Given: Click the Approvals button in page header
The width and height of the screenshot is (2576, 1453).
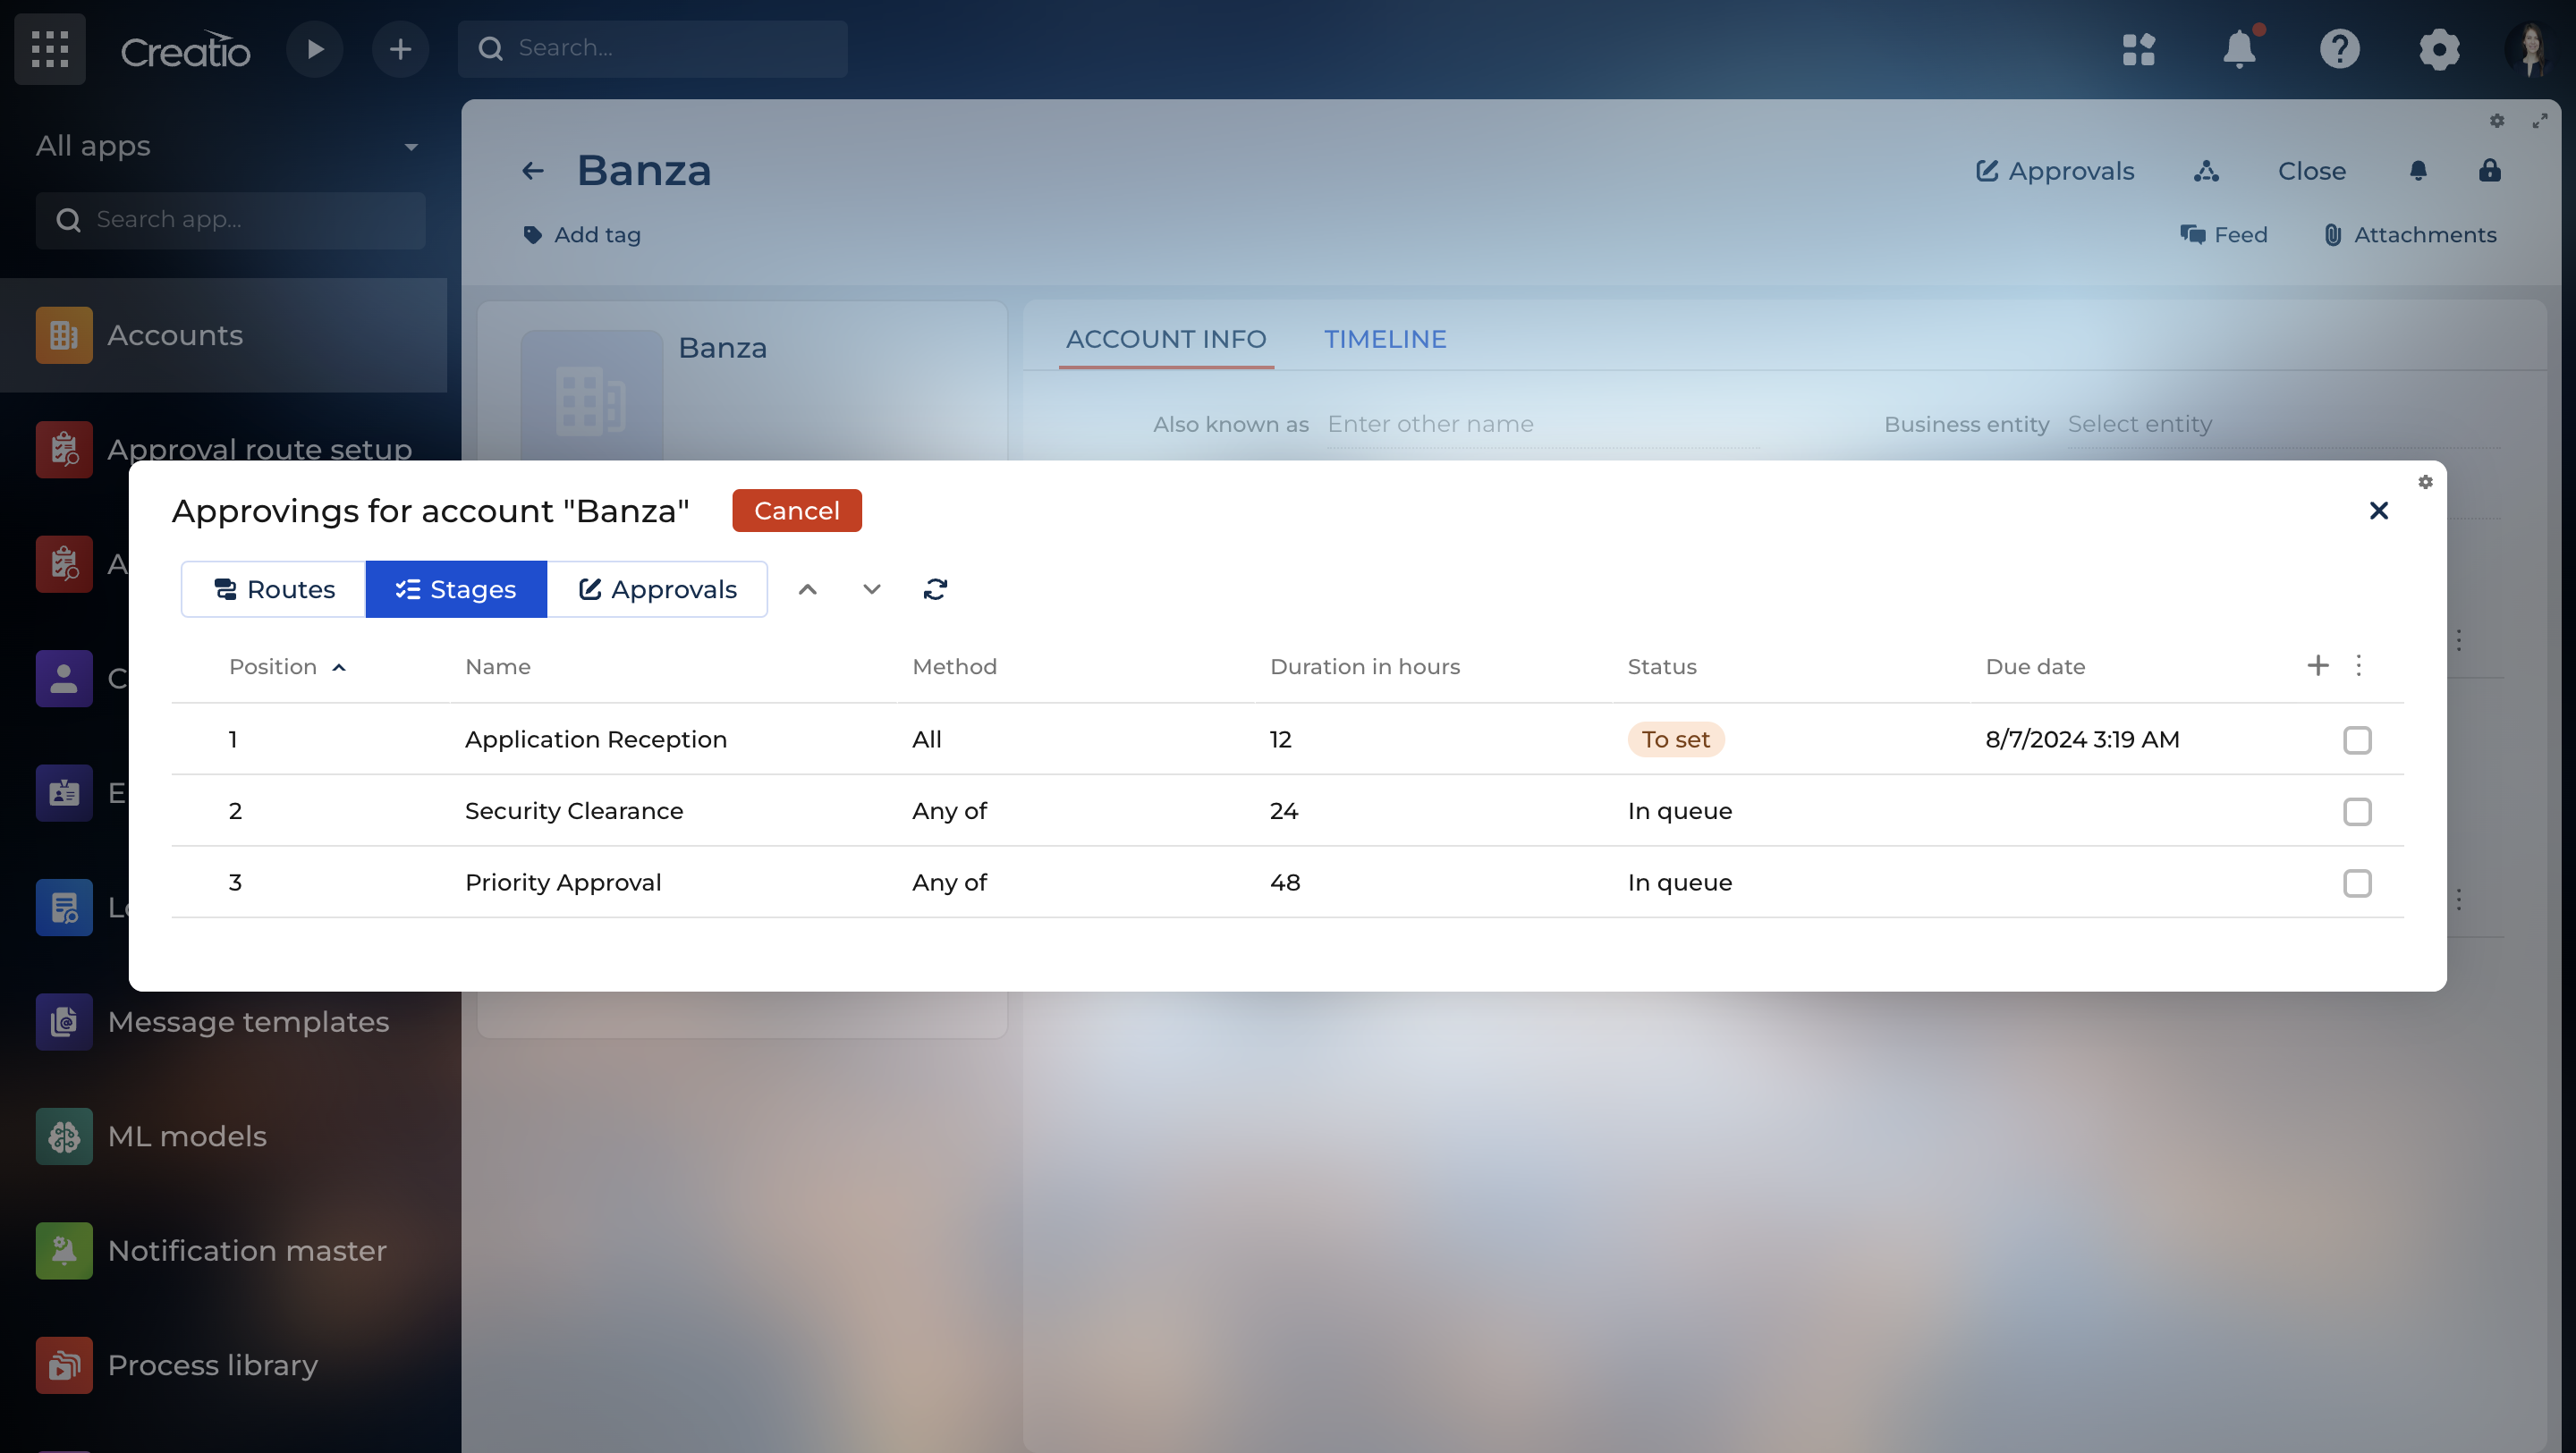Looking at the screenshot, I should point(2056,171).
